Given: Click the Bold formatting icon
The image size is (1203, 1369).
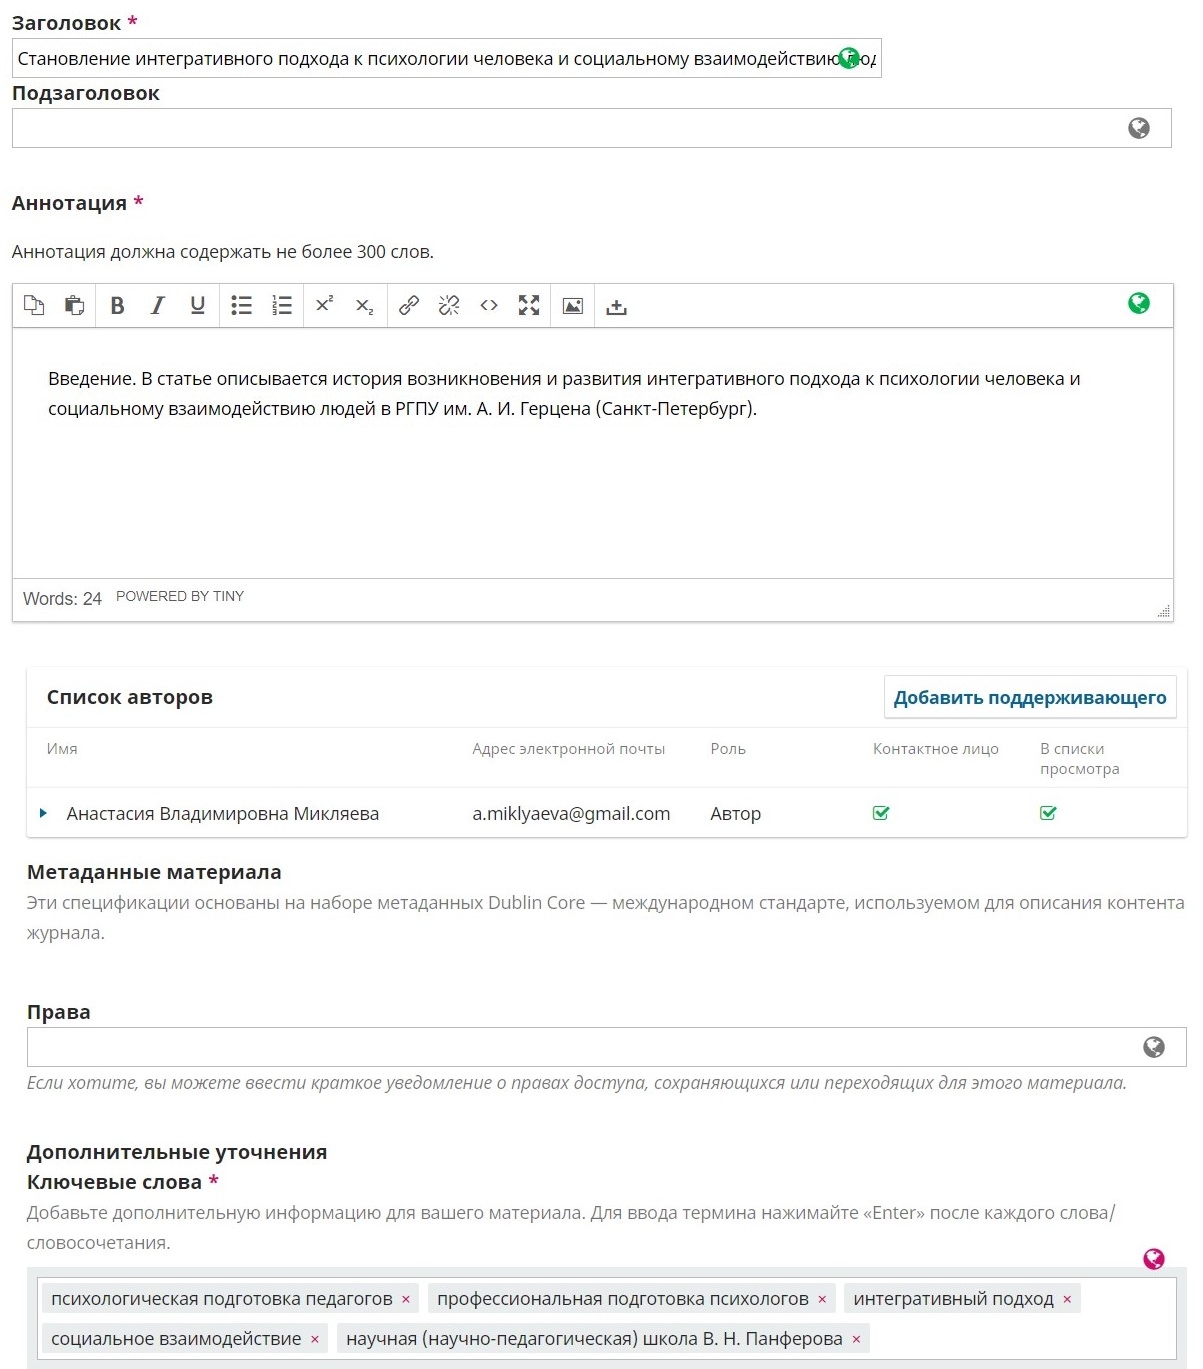Looking at the screenshot, I should pos(117,306).
